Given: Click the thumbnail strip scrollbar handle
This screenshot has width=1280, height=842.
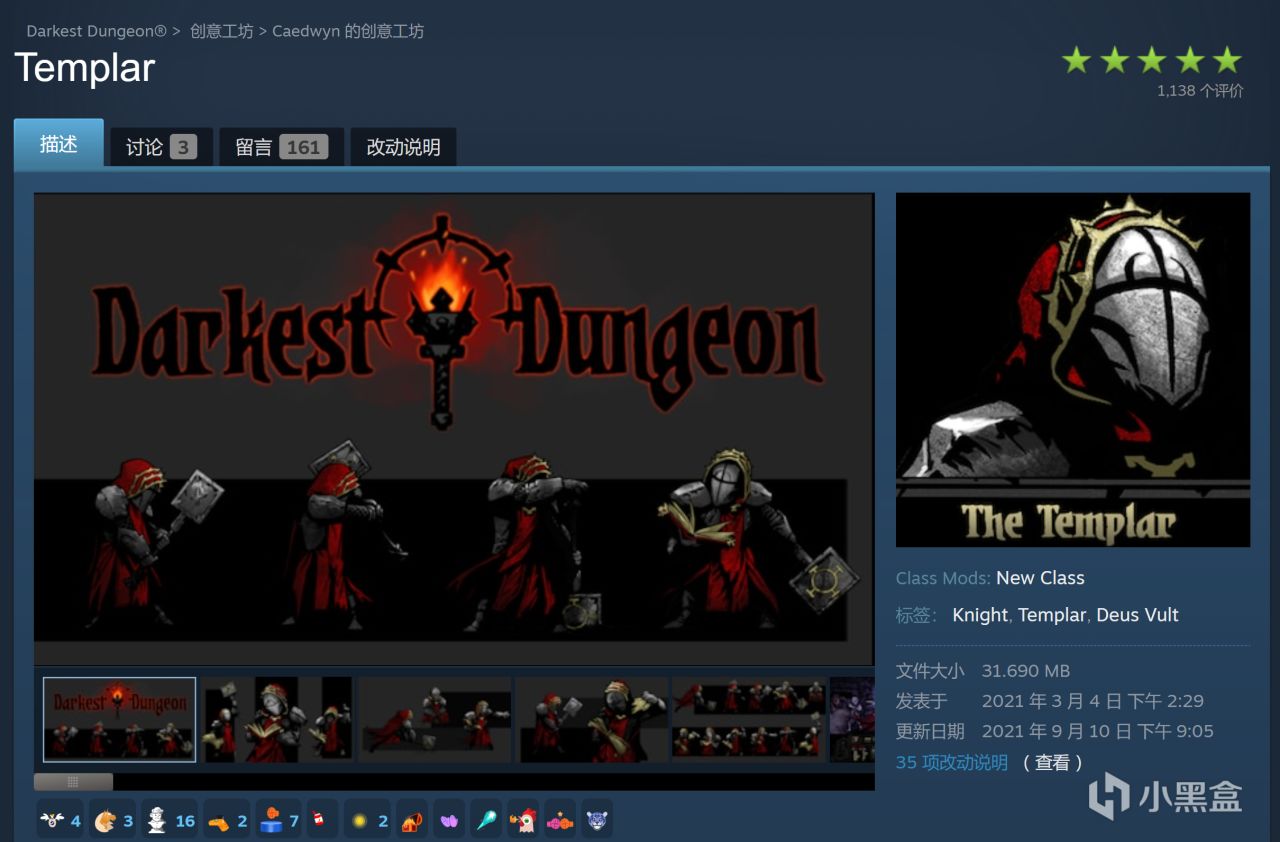Looking at the screenshot, I should 73,782.
